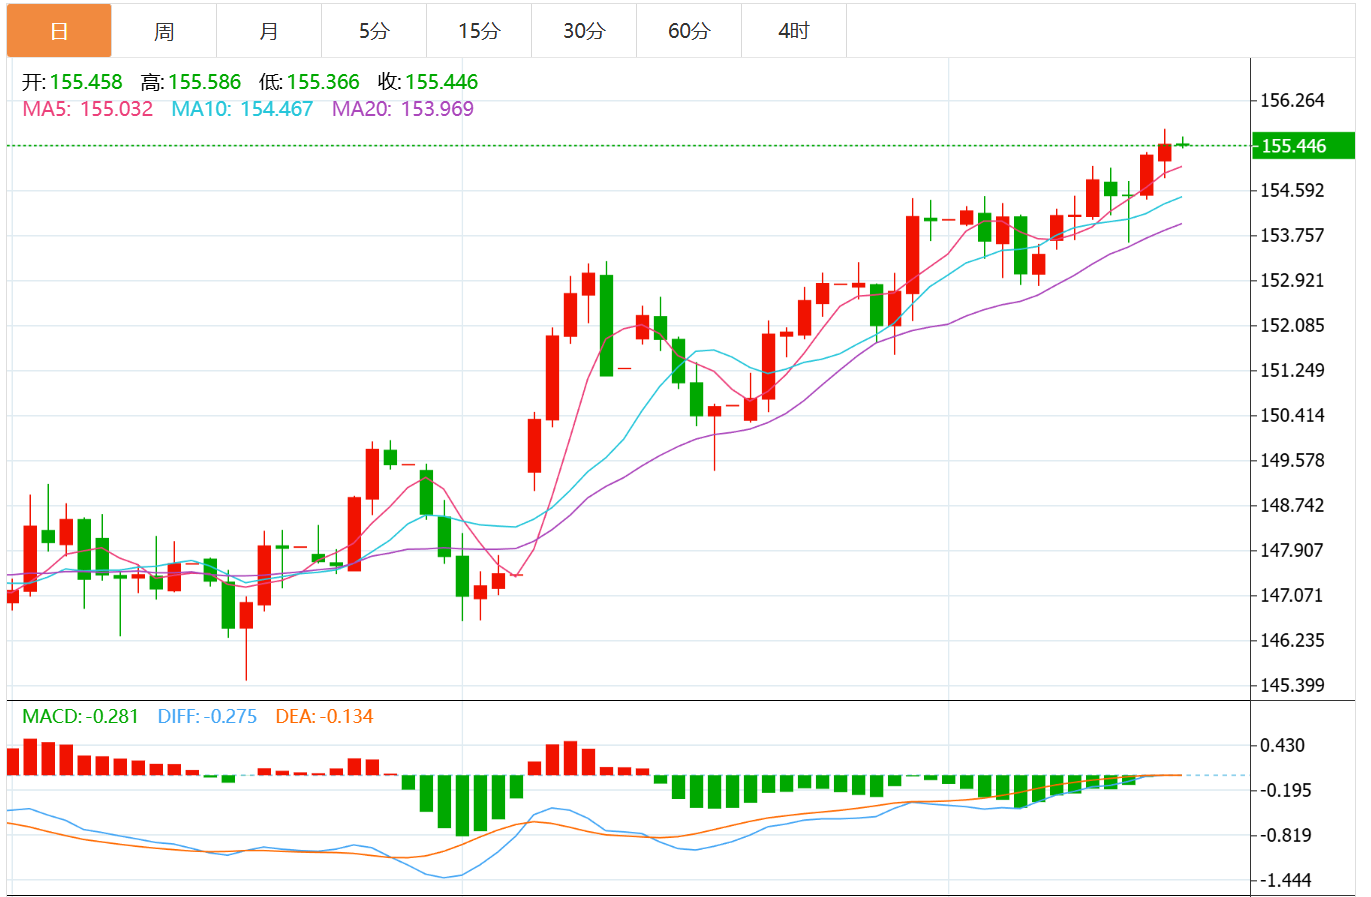Choose the 30分 interval tab
The width and height of the screenshot is (1371, 897).
[584, 31]
